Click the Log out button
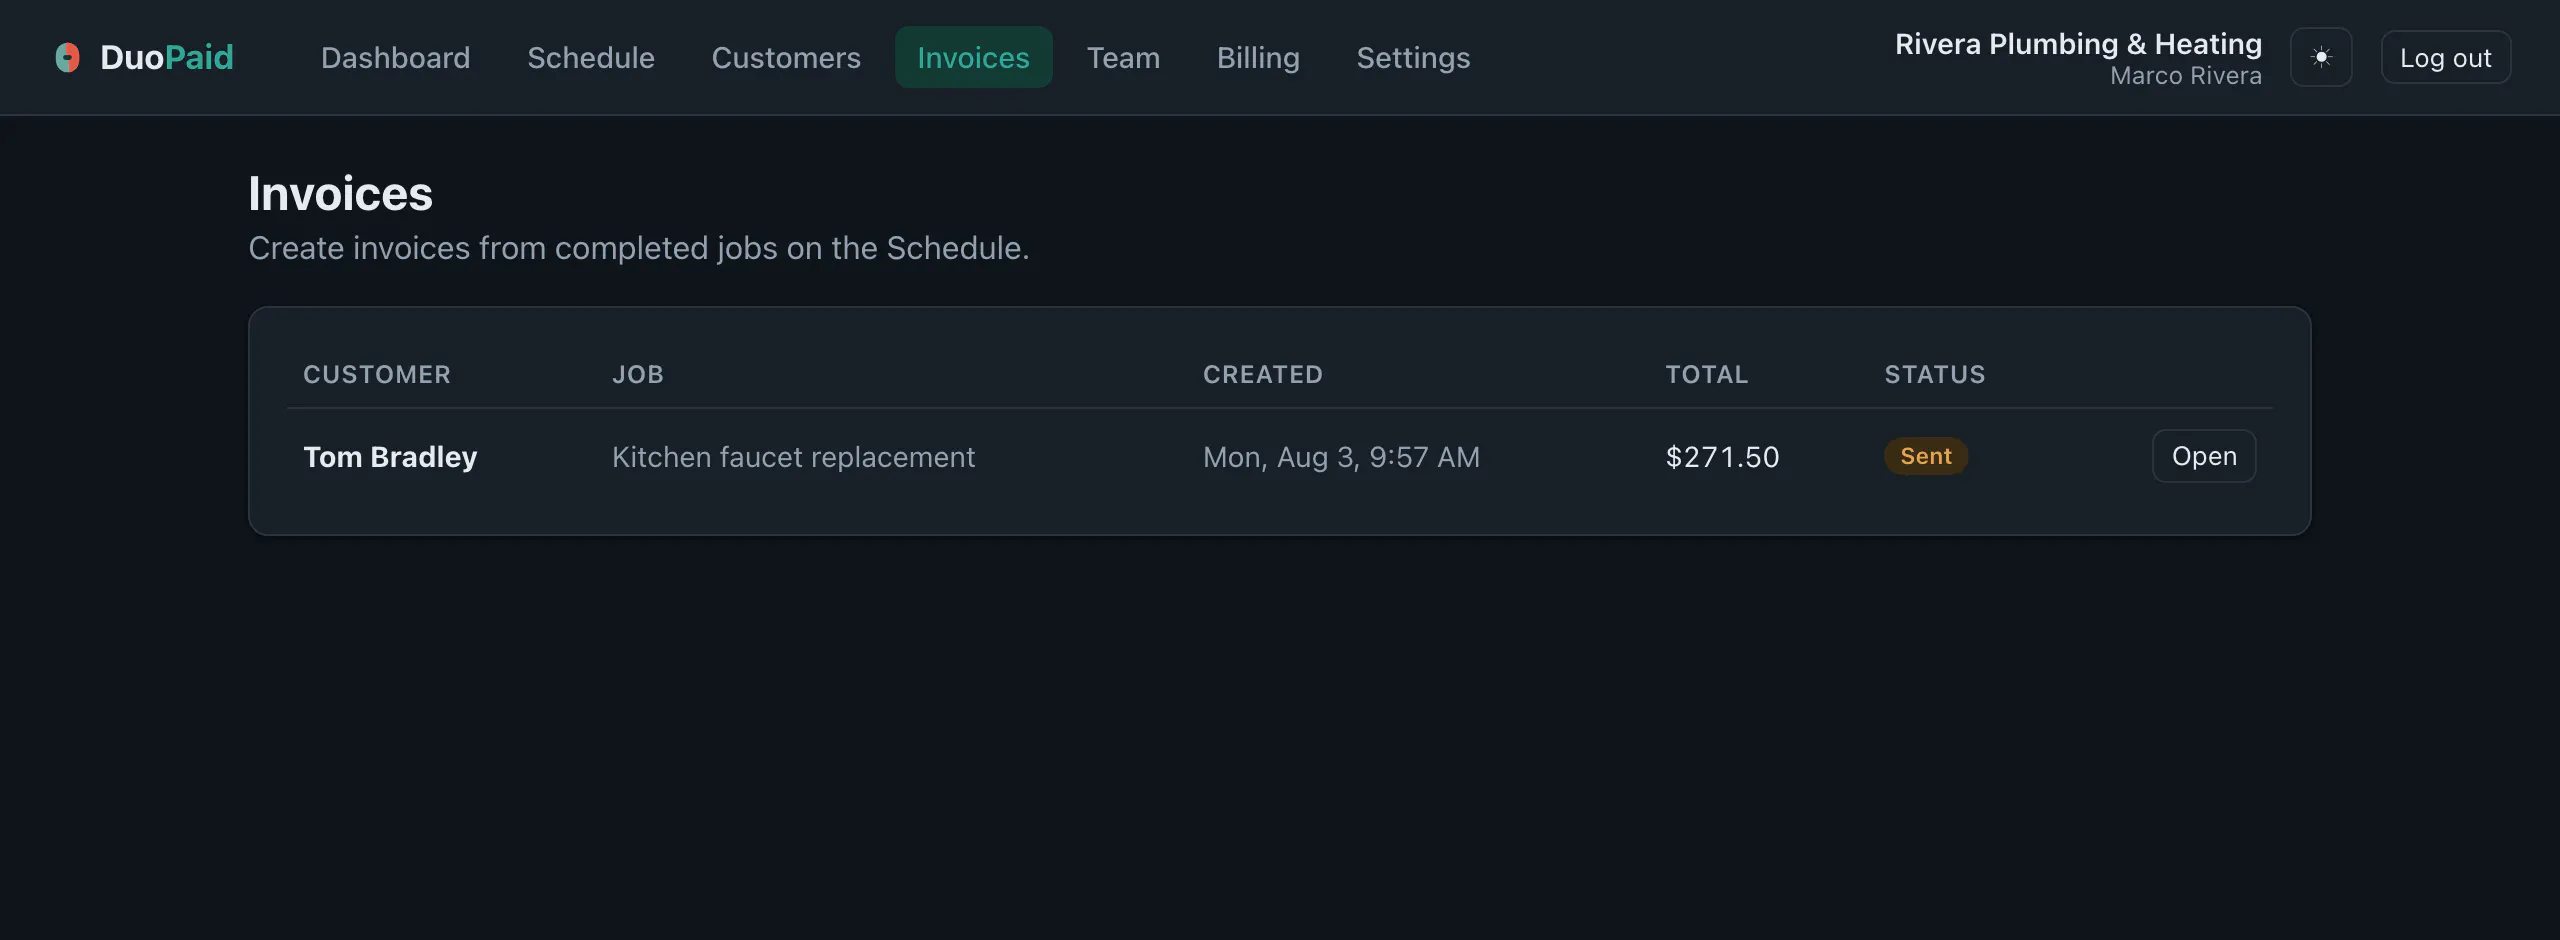 (2445, 57)
